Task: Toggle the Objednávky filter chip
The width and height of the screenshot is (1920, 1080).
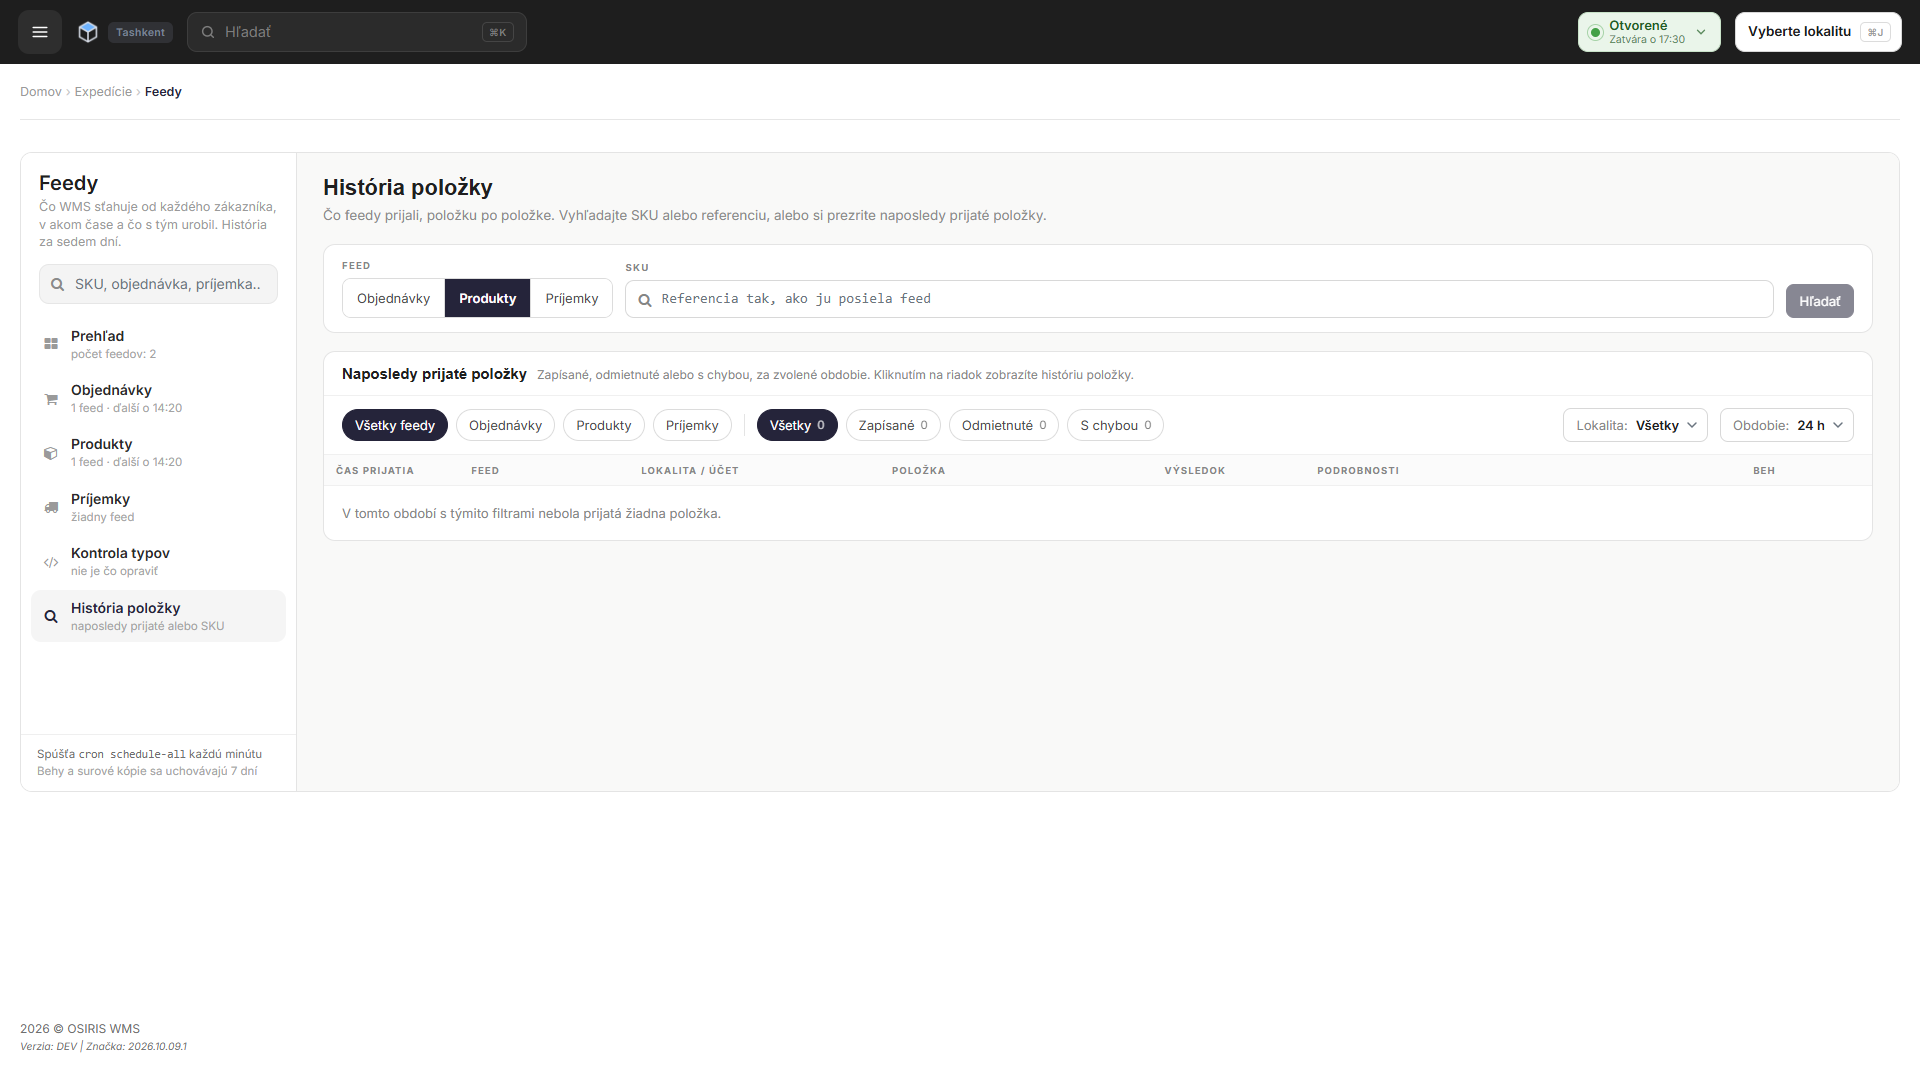Action: [505, 425]
